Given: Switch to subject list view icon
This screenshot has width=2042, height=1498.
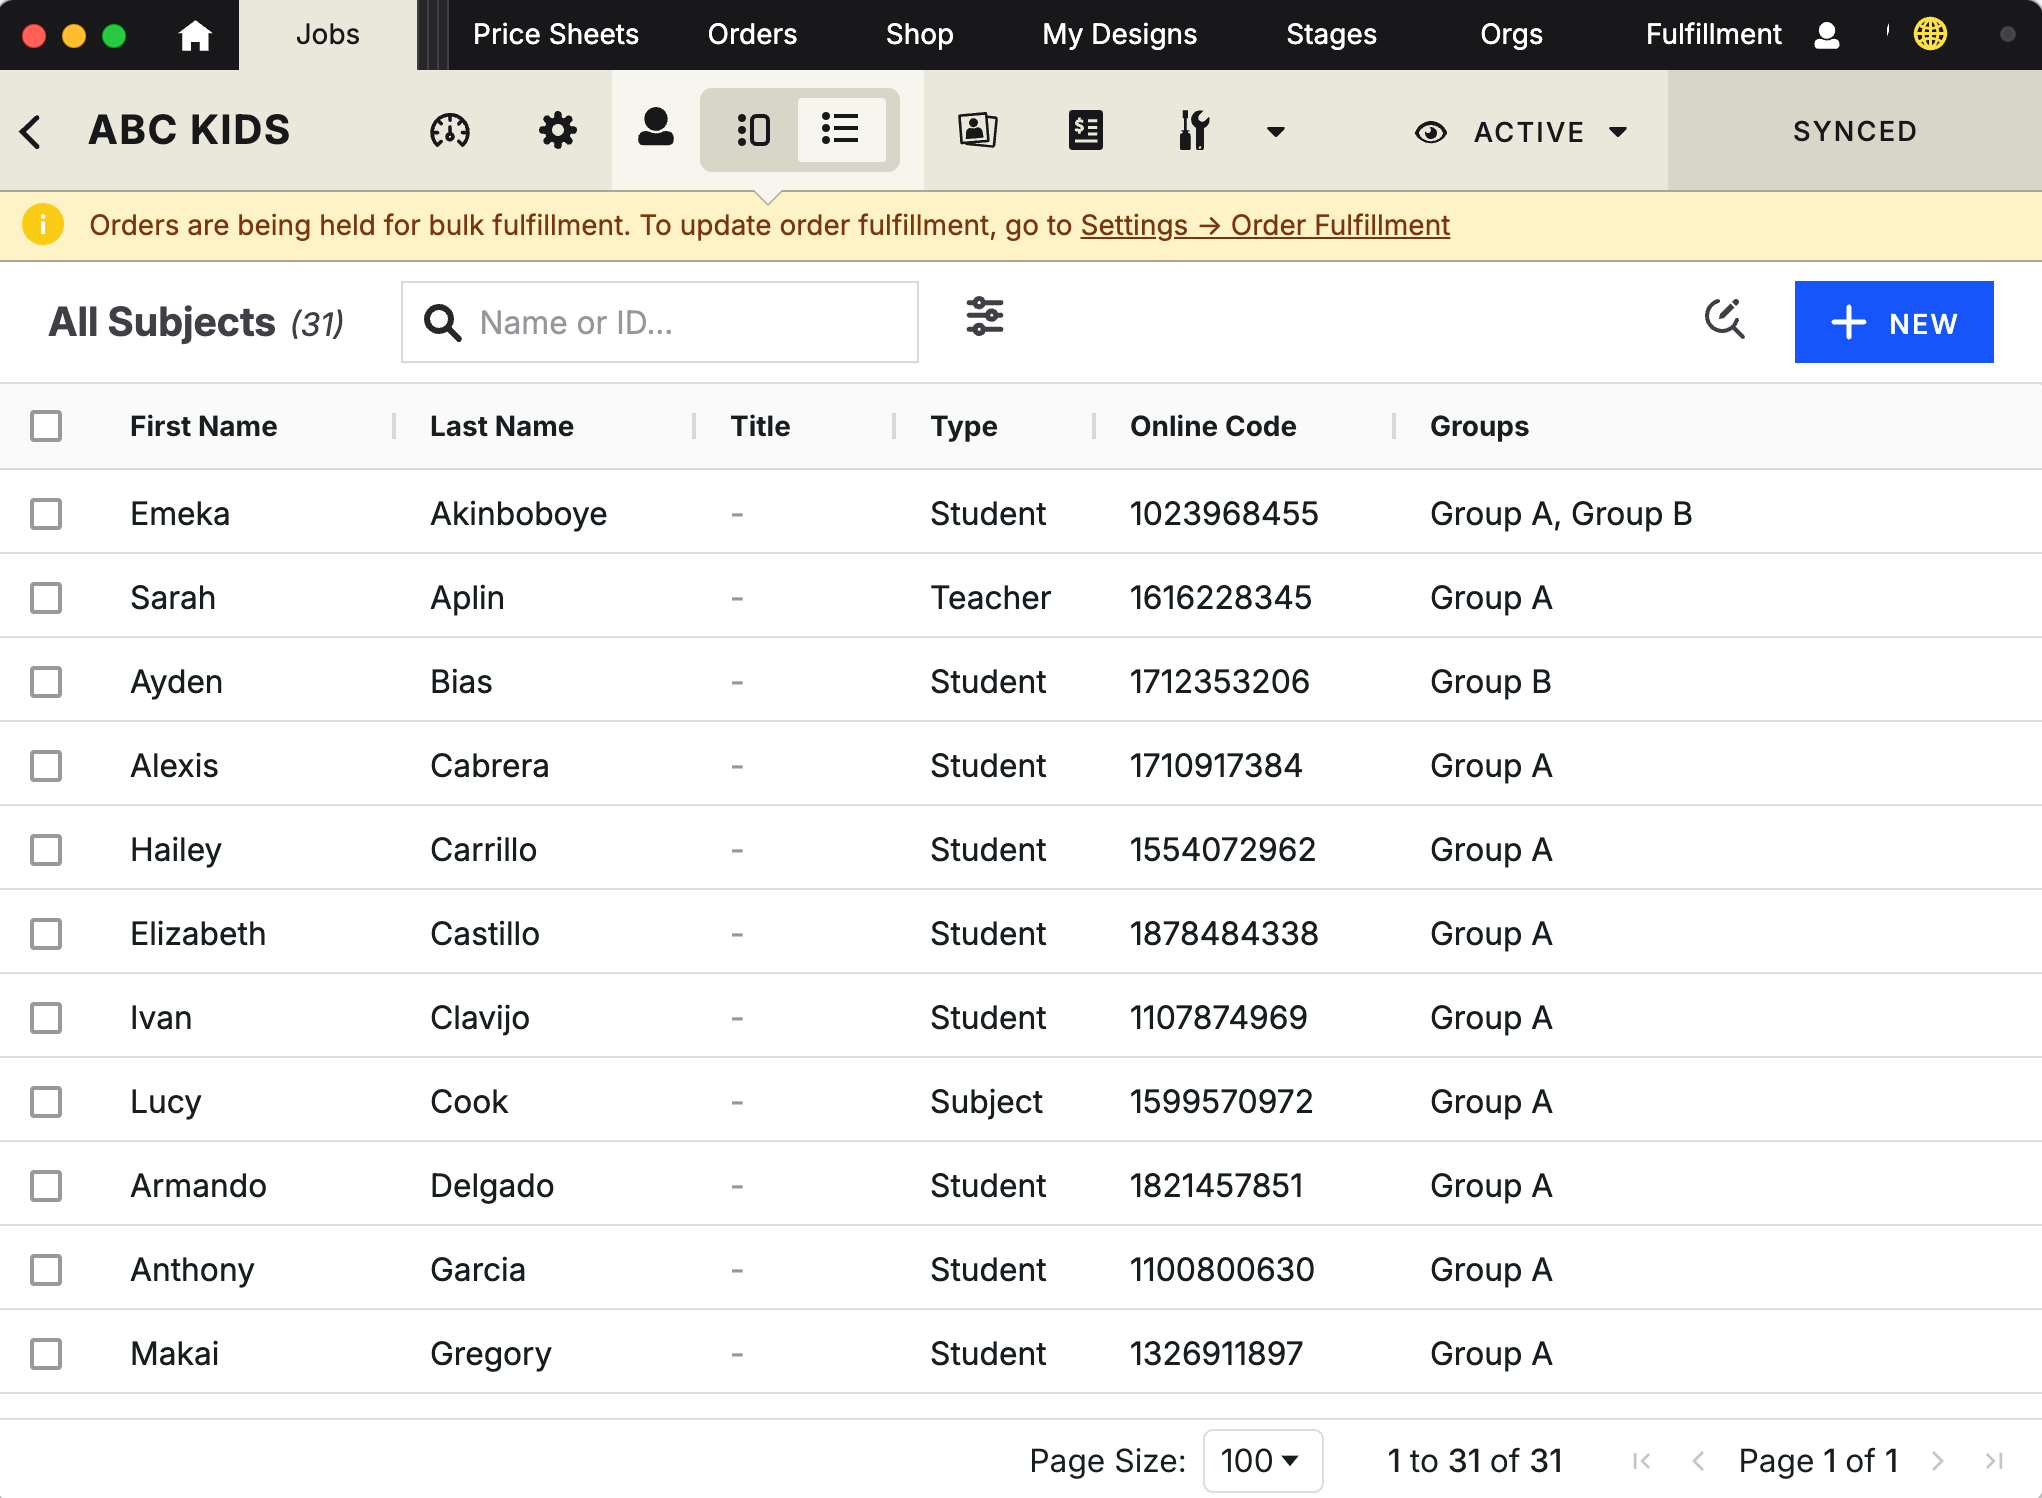Looking at the screenshot, I should (840, 130).
